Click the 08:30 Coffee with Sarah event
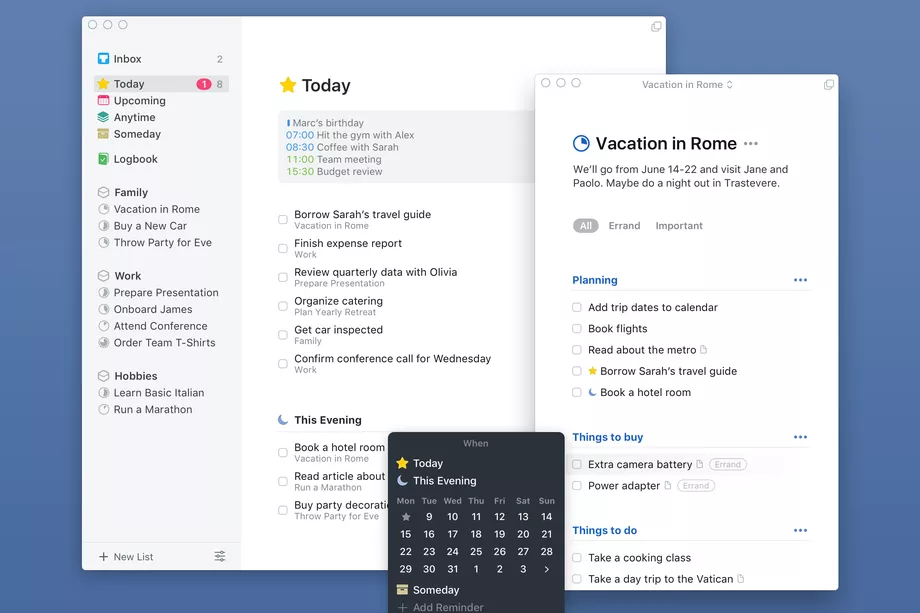The height and width of the screenshot is (613, 920). point(342,147)
